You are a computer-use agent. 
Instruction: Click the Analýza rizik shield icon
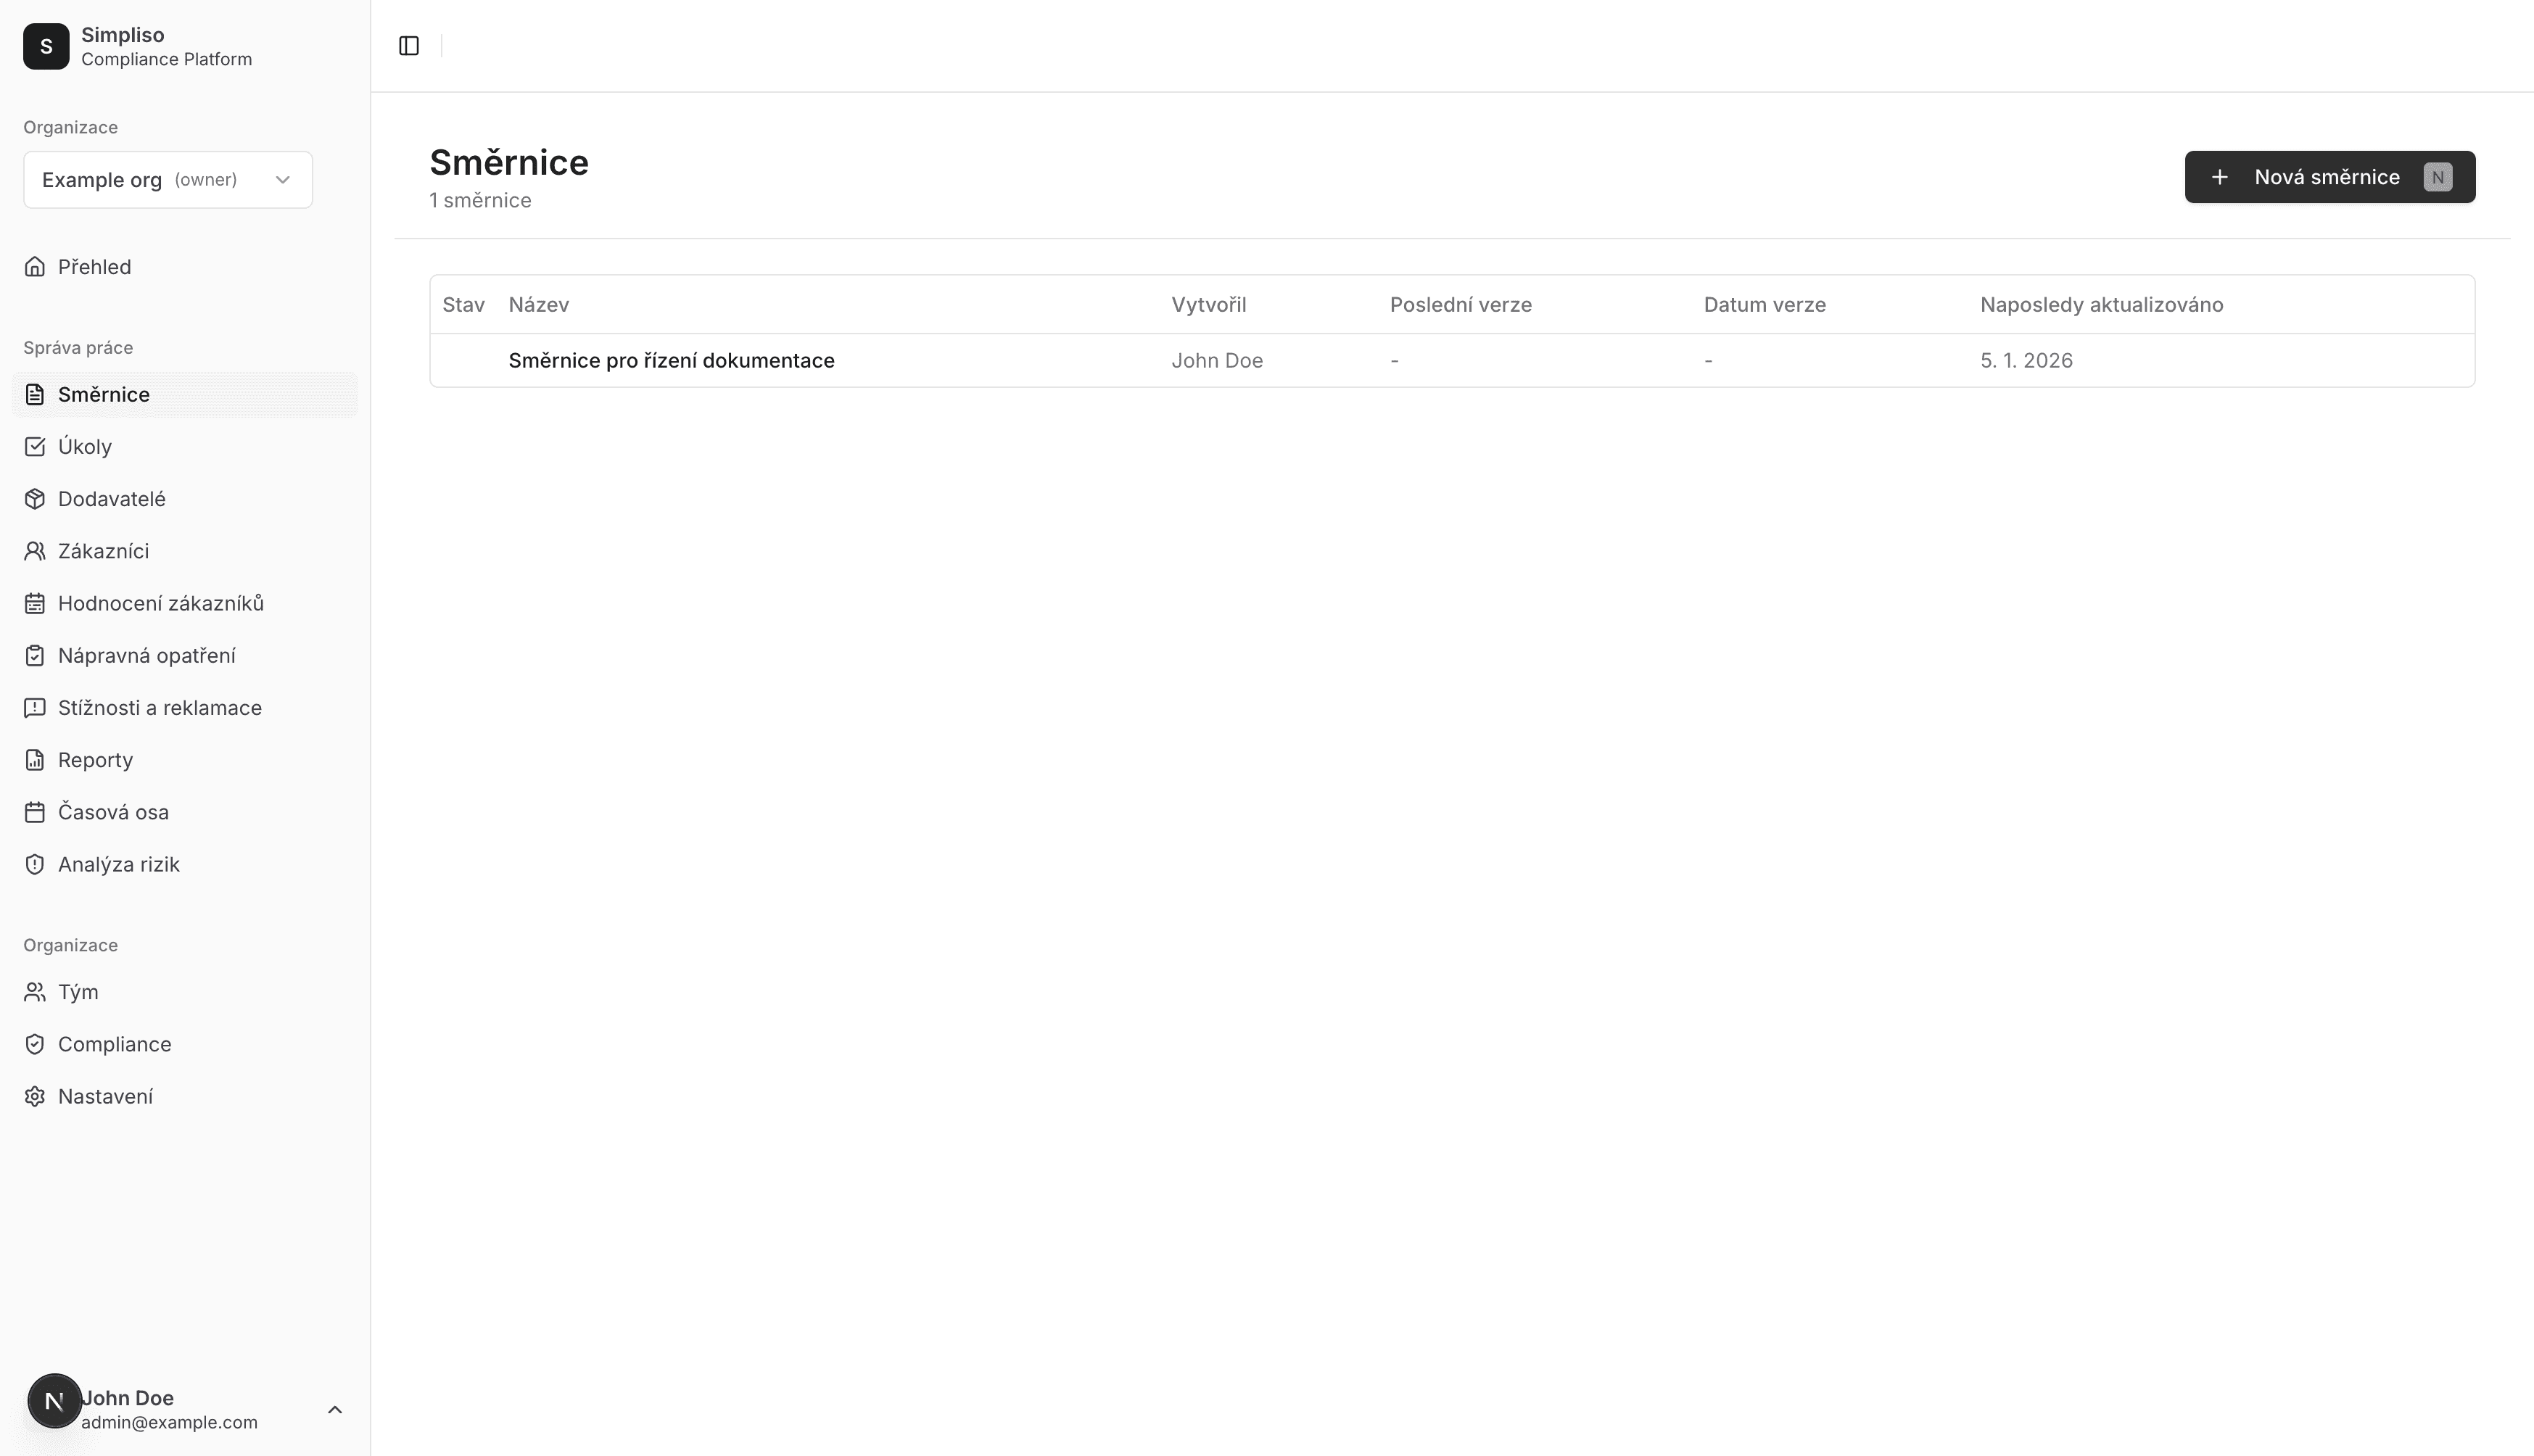[x=35, y=865]
